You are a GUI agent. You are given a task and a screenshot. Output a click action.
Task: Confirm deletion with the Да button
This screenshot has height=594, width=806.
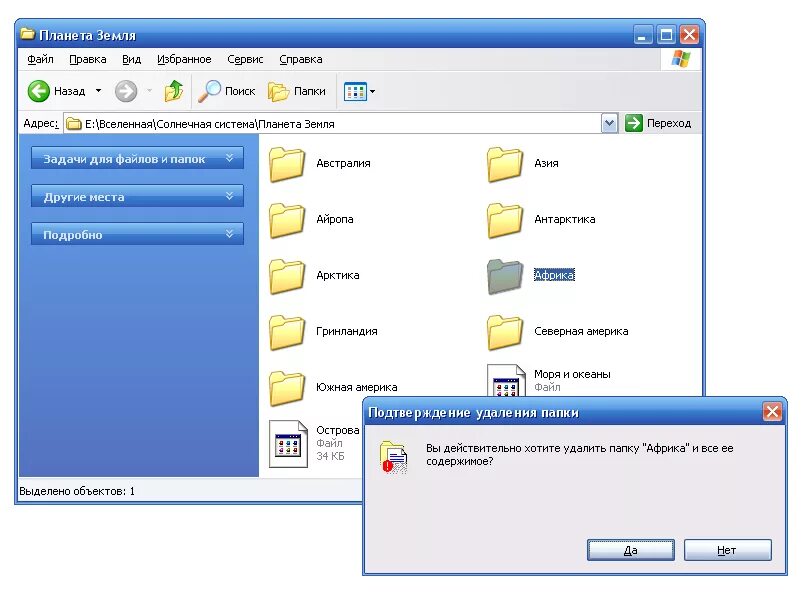pyautogui.click(x=631, y=550)
